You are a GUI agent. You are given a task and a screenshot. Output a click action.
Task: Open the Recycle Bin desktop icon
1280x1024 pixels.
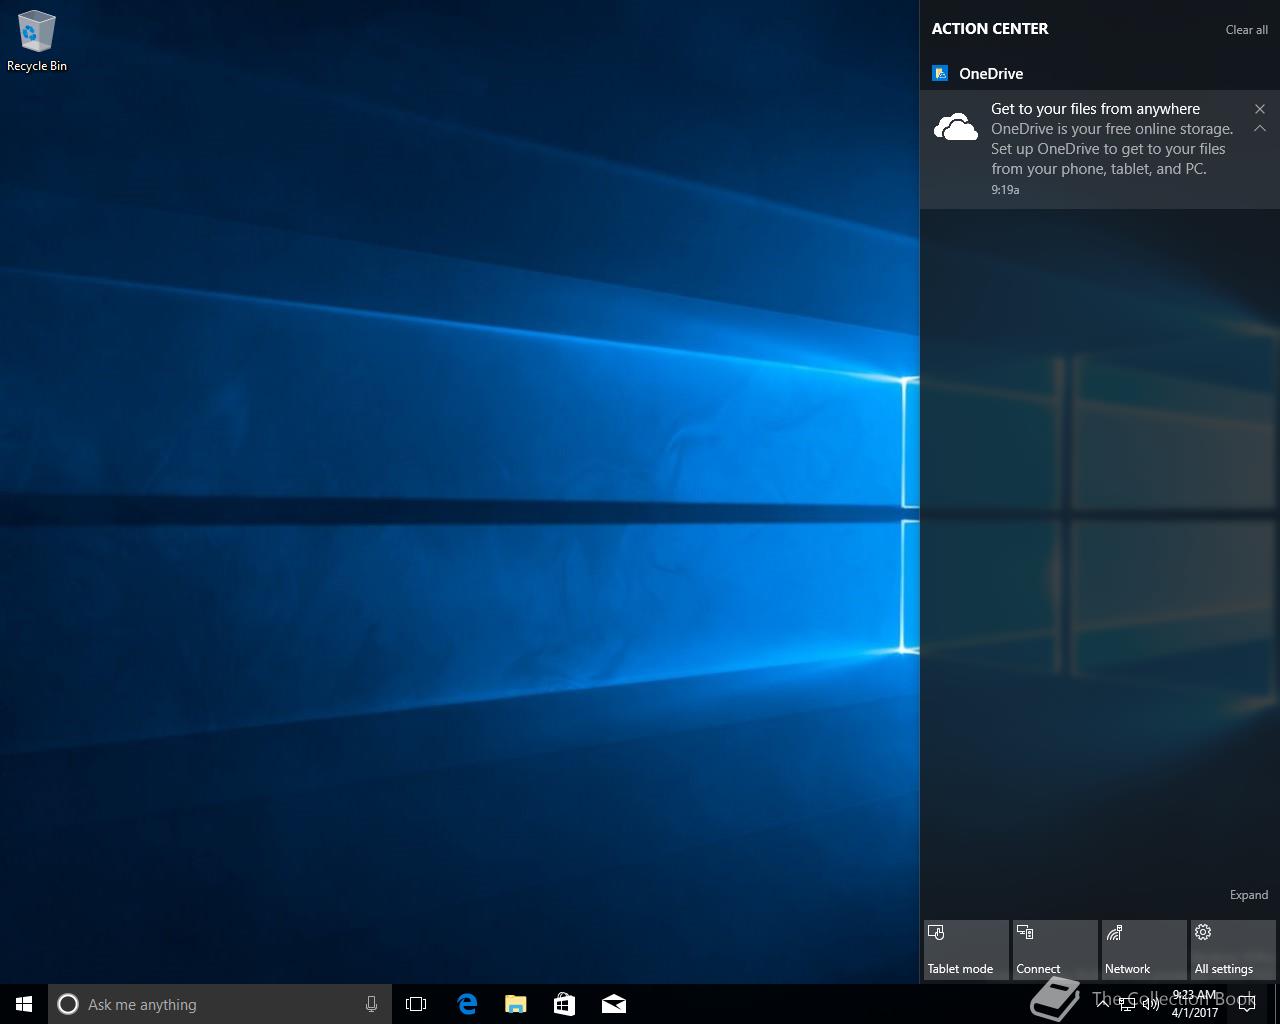36,41
